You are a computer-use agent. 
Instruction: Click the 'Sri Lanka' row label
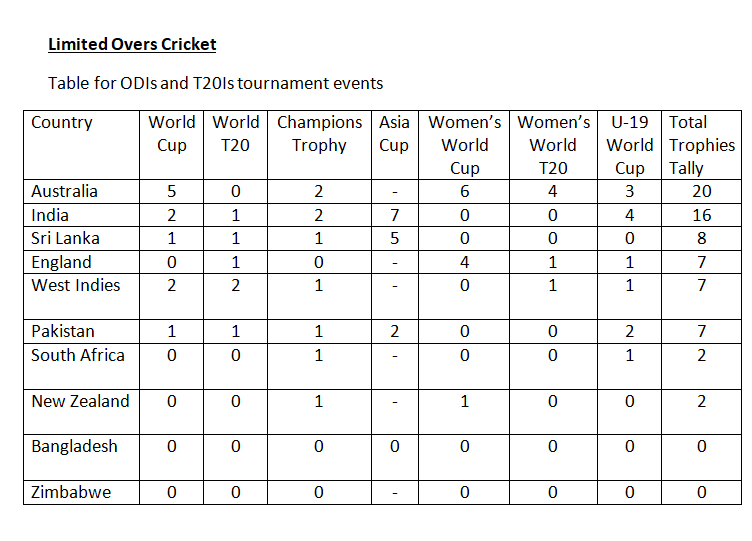point(61,239)
